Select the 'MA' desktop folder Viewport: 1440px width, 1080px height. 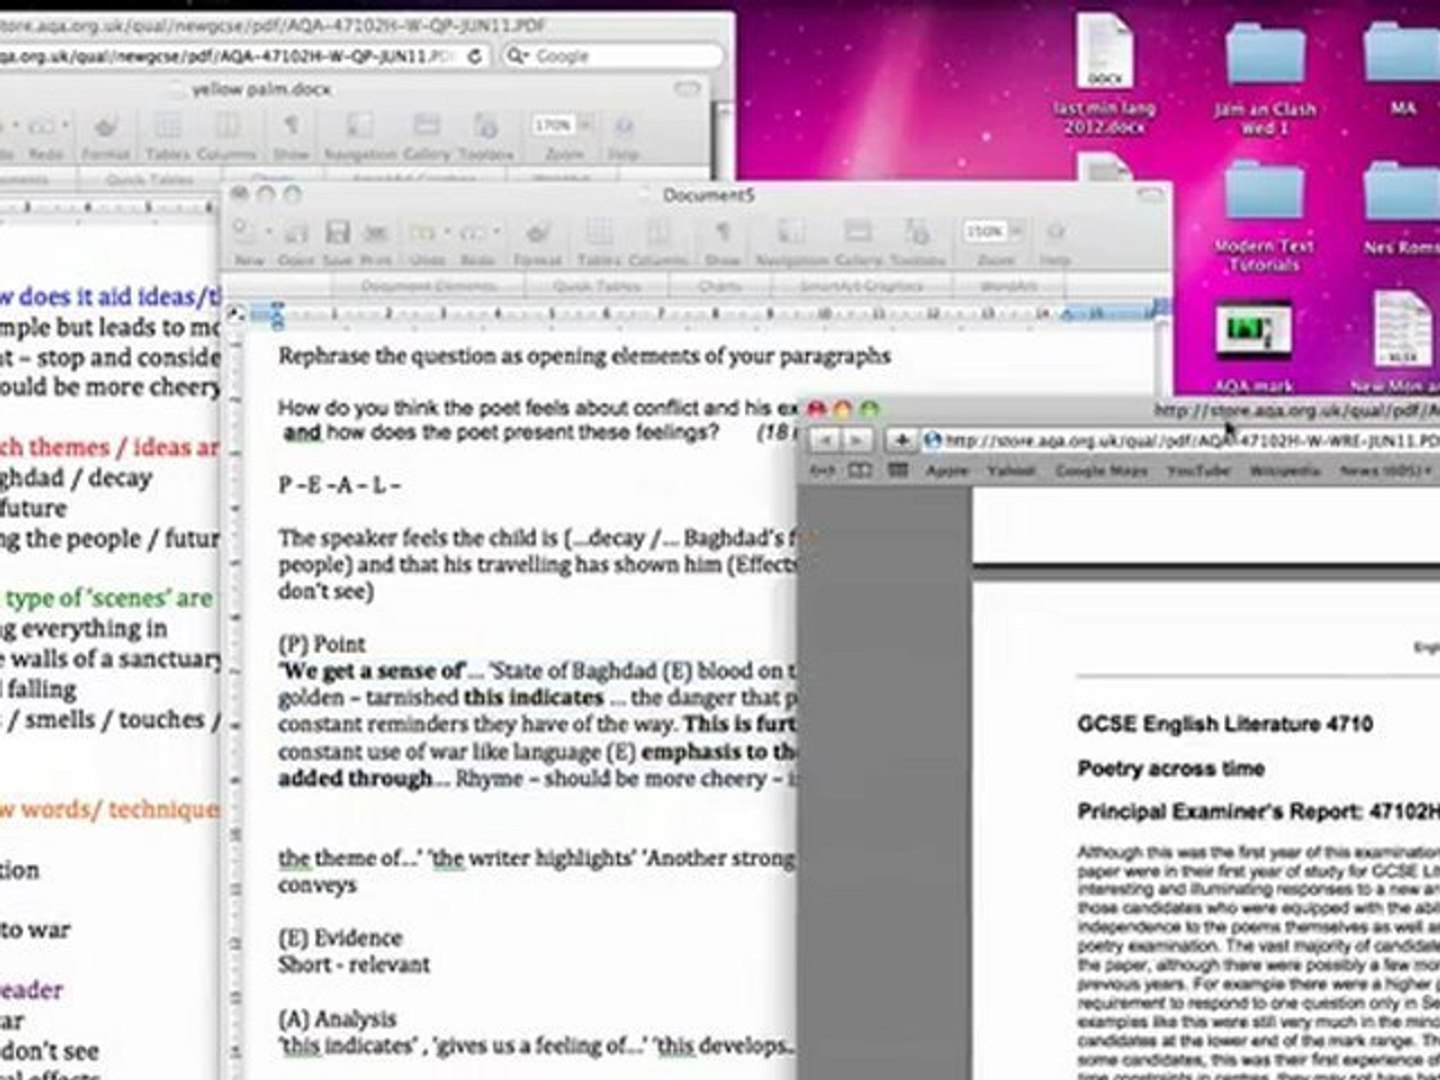(1402, 70)
